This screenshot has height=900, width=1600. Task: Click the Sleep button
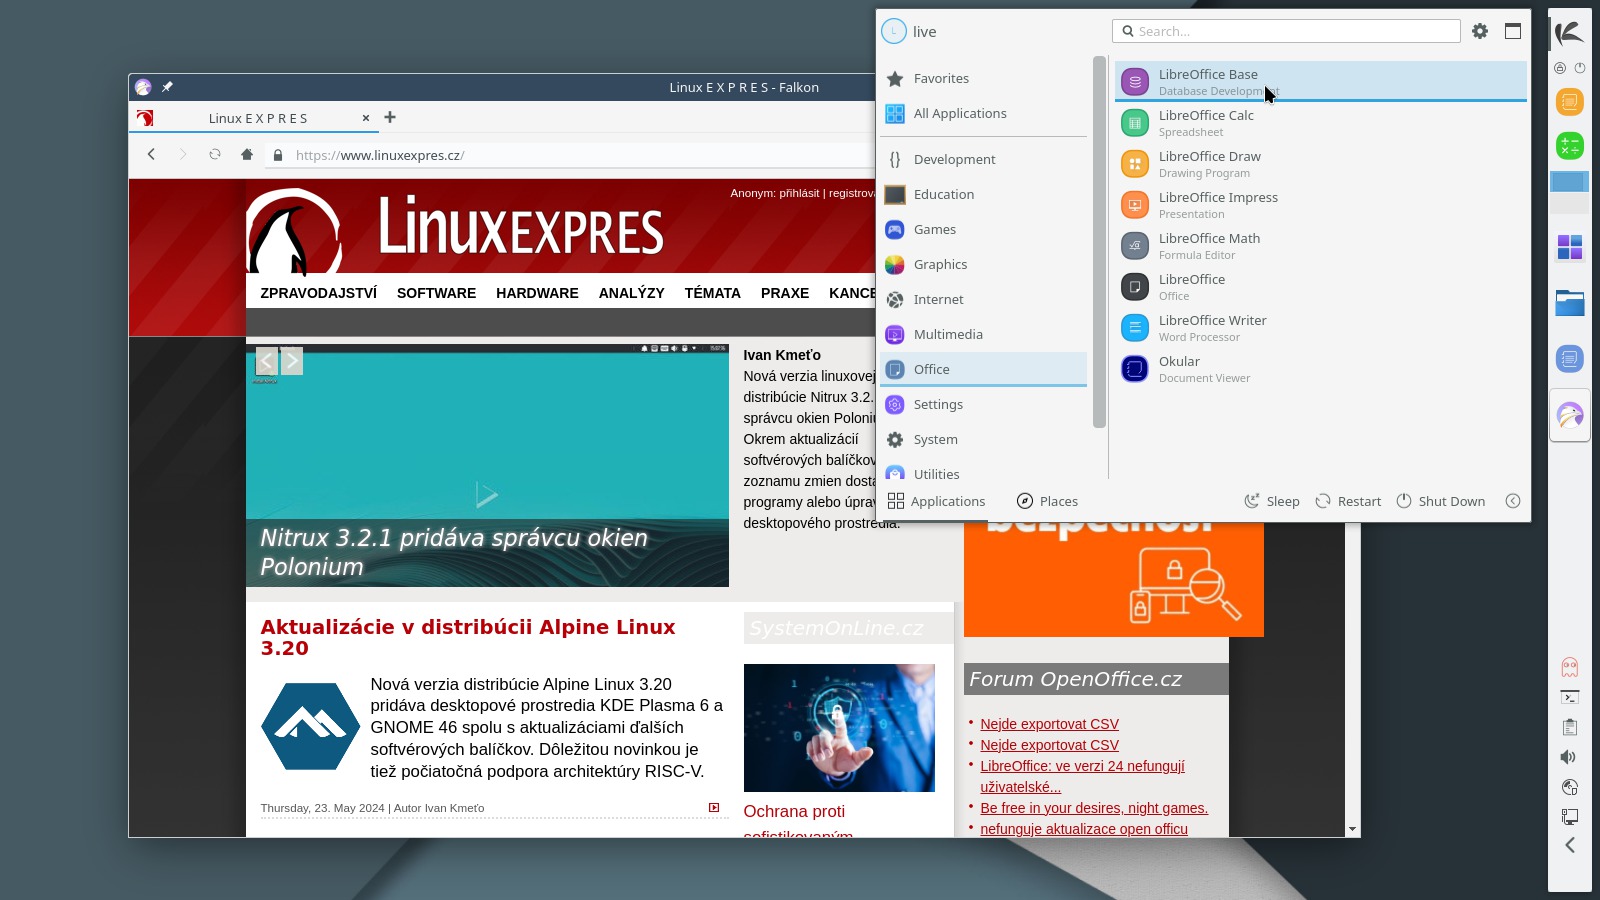[1272, 501]
